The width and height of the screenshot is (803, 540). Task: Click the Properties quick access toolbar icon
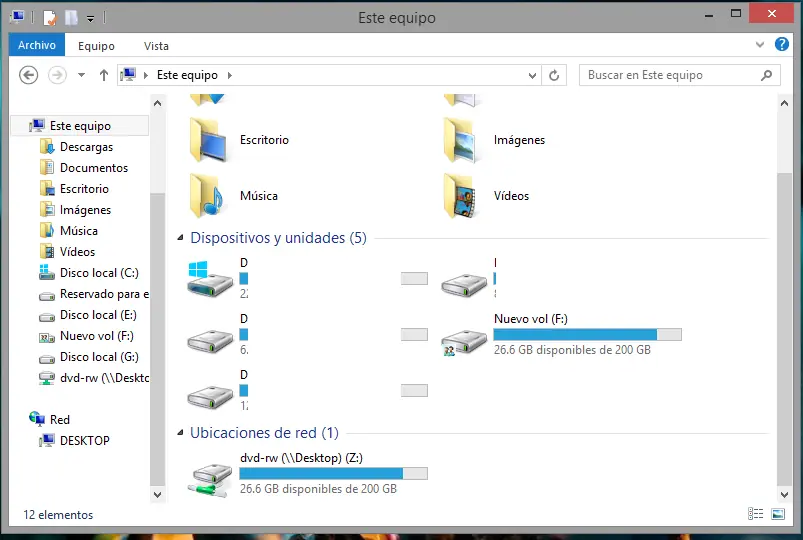[50, 18]
